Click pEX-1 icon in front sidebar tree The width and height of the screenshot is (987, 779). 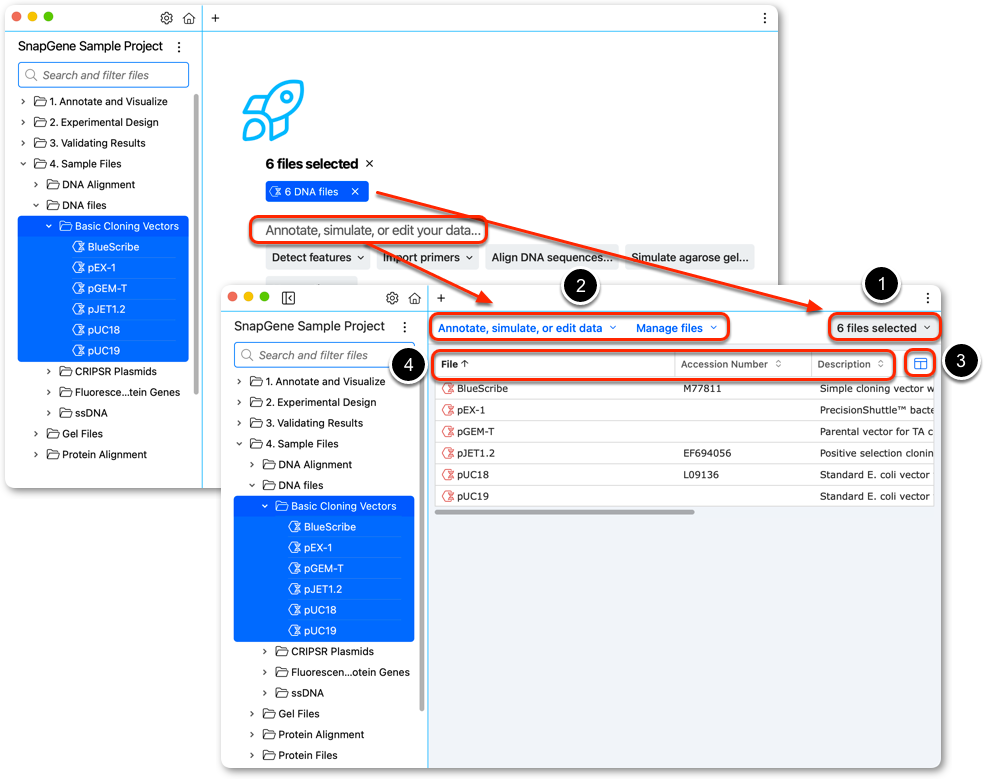click(x=295, y=547)
